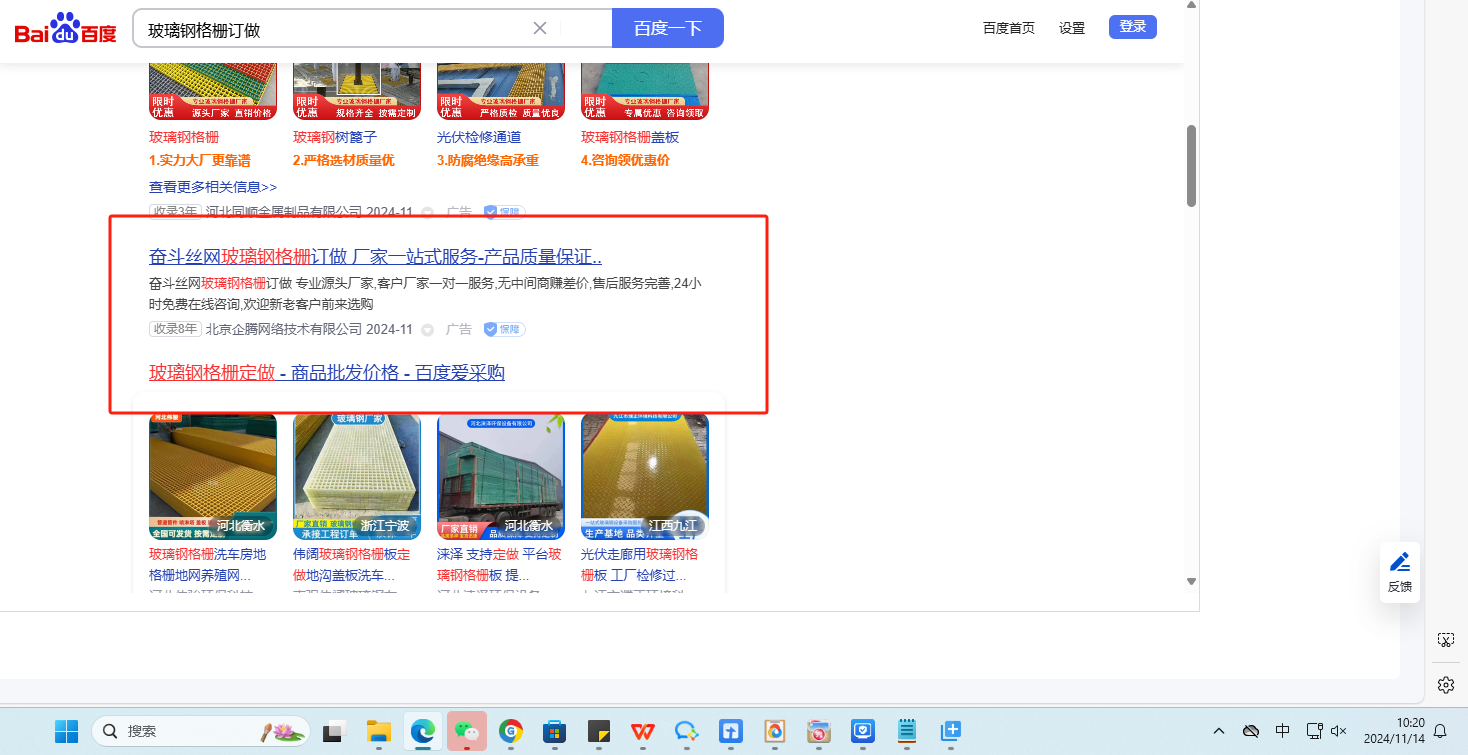
Task: Click the 登录 login button
Action: click(1133, 27)
